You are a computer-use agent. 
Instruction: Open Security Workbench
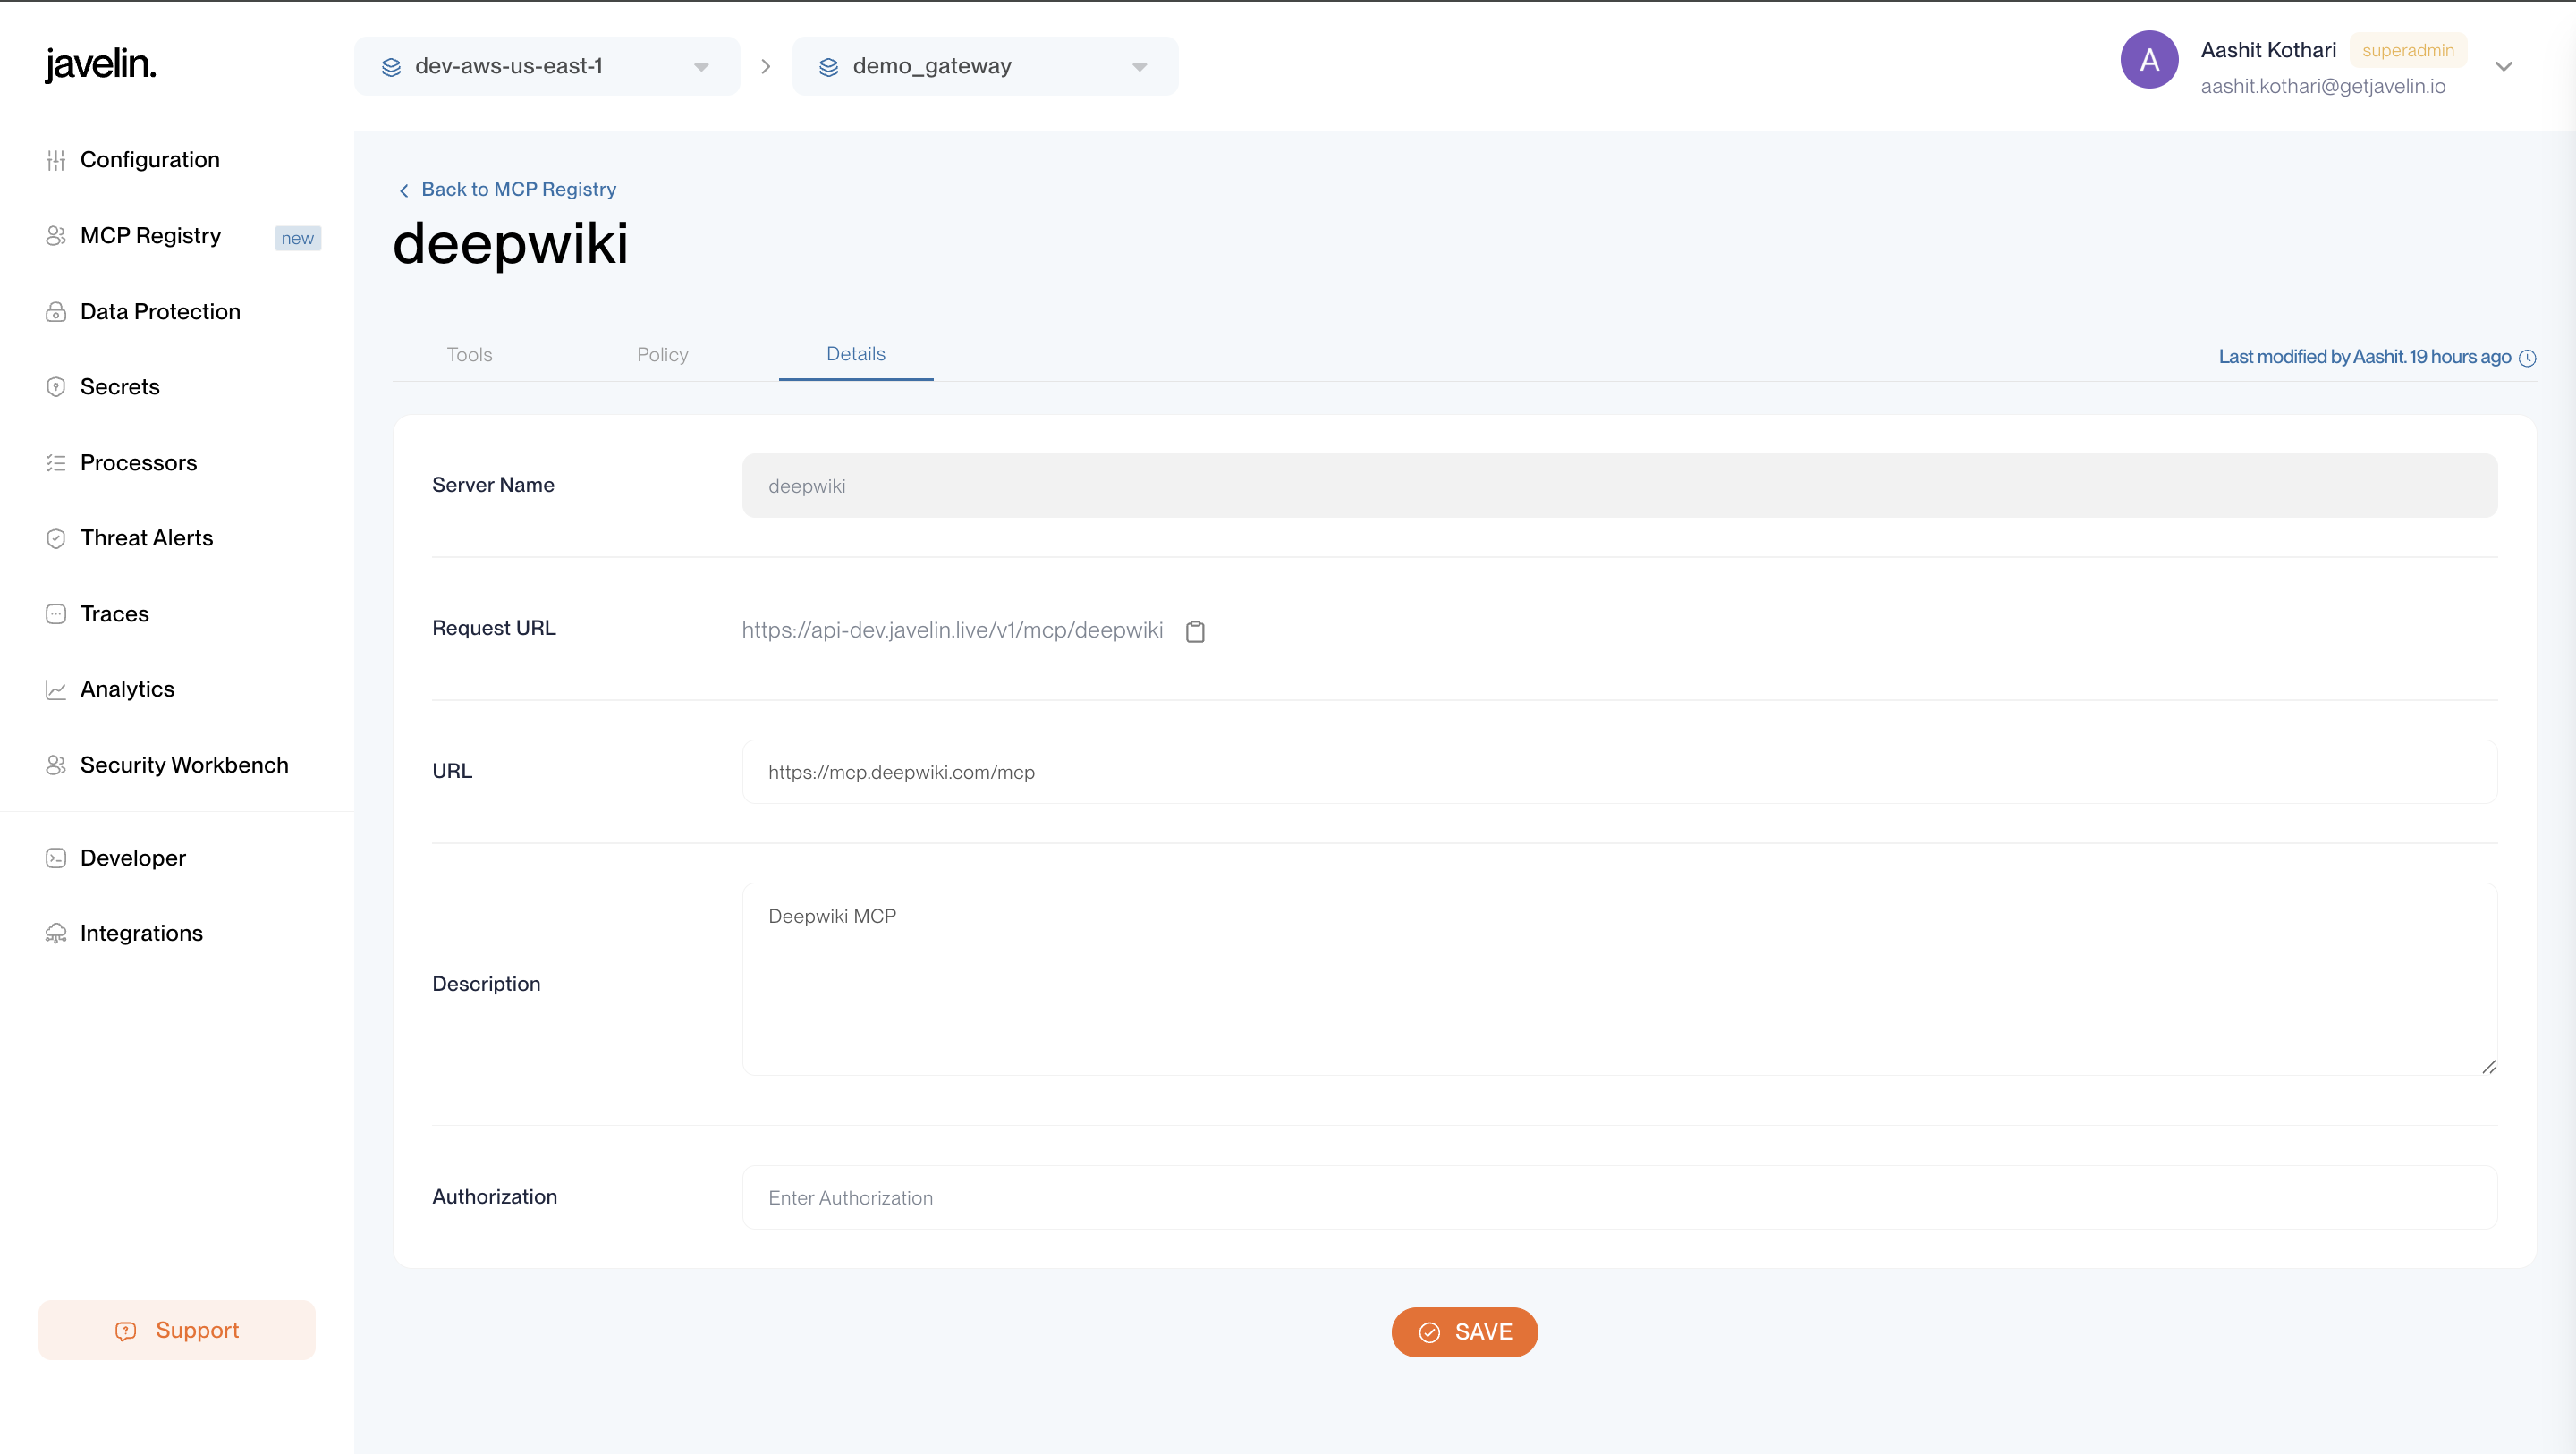point(184,765)
